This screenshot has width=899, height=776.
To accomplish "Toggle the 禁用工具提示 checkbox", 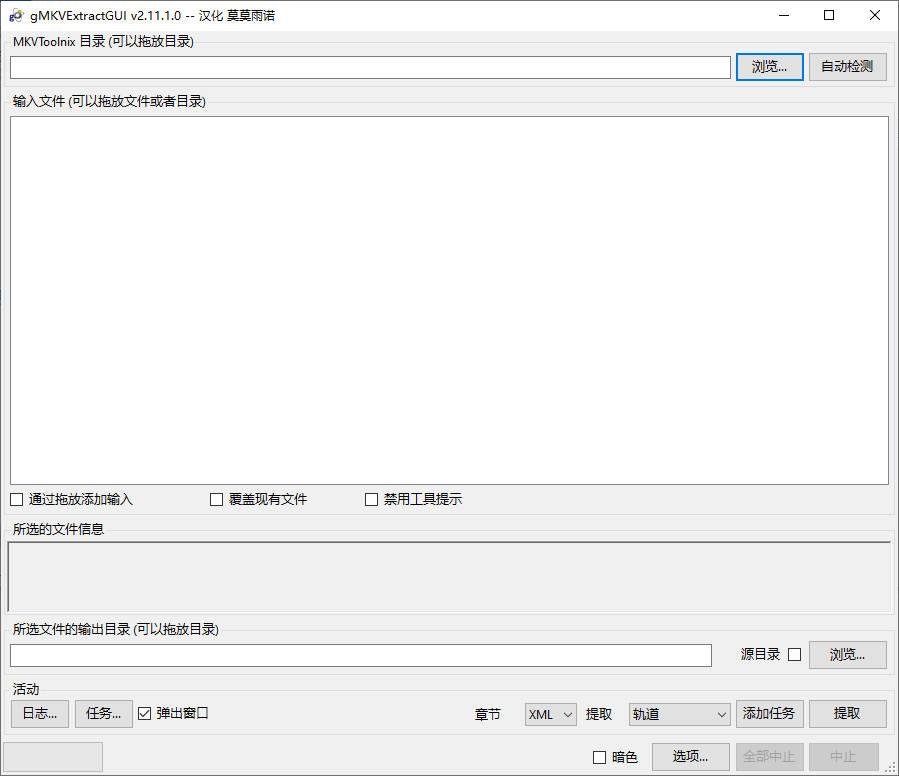I will coord(372,500).
